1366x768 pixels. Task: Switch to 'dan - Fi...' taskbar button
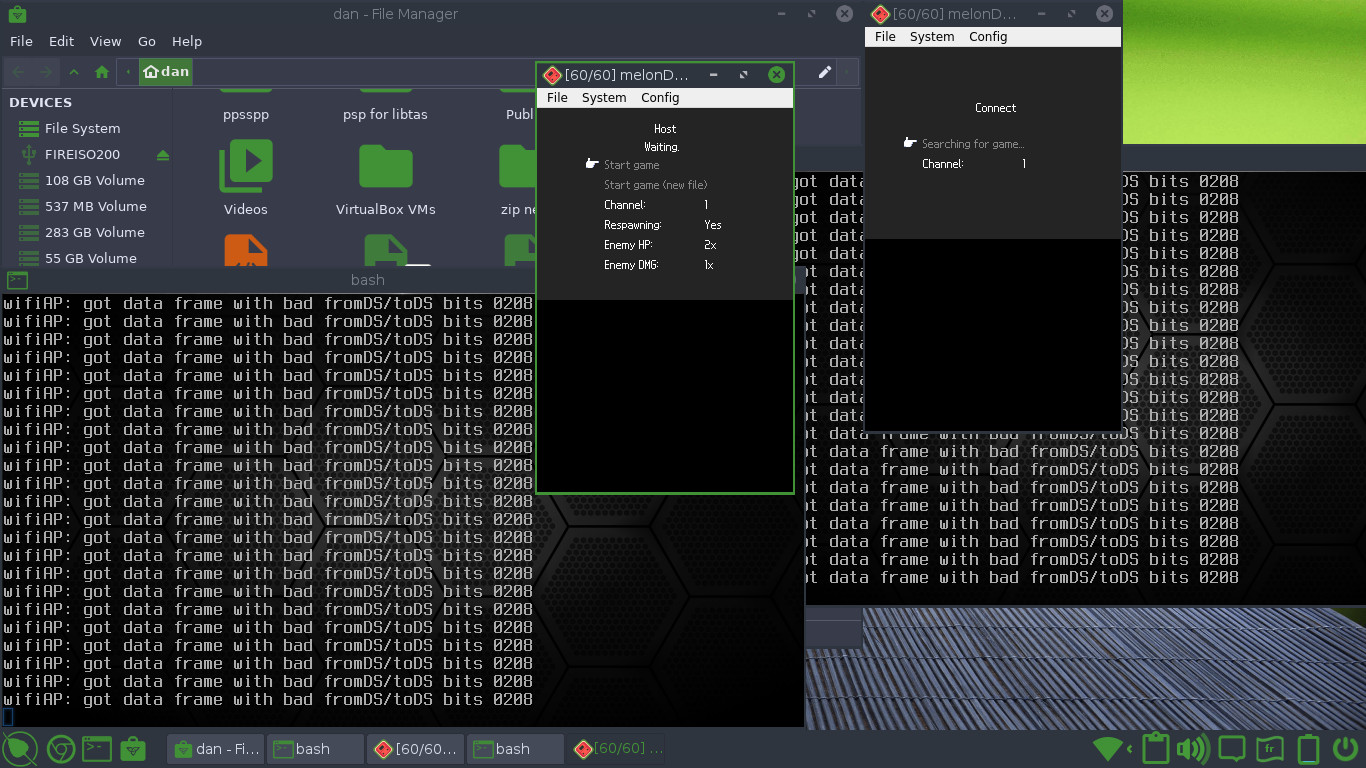pyautogui.click(x=215, y=749)
